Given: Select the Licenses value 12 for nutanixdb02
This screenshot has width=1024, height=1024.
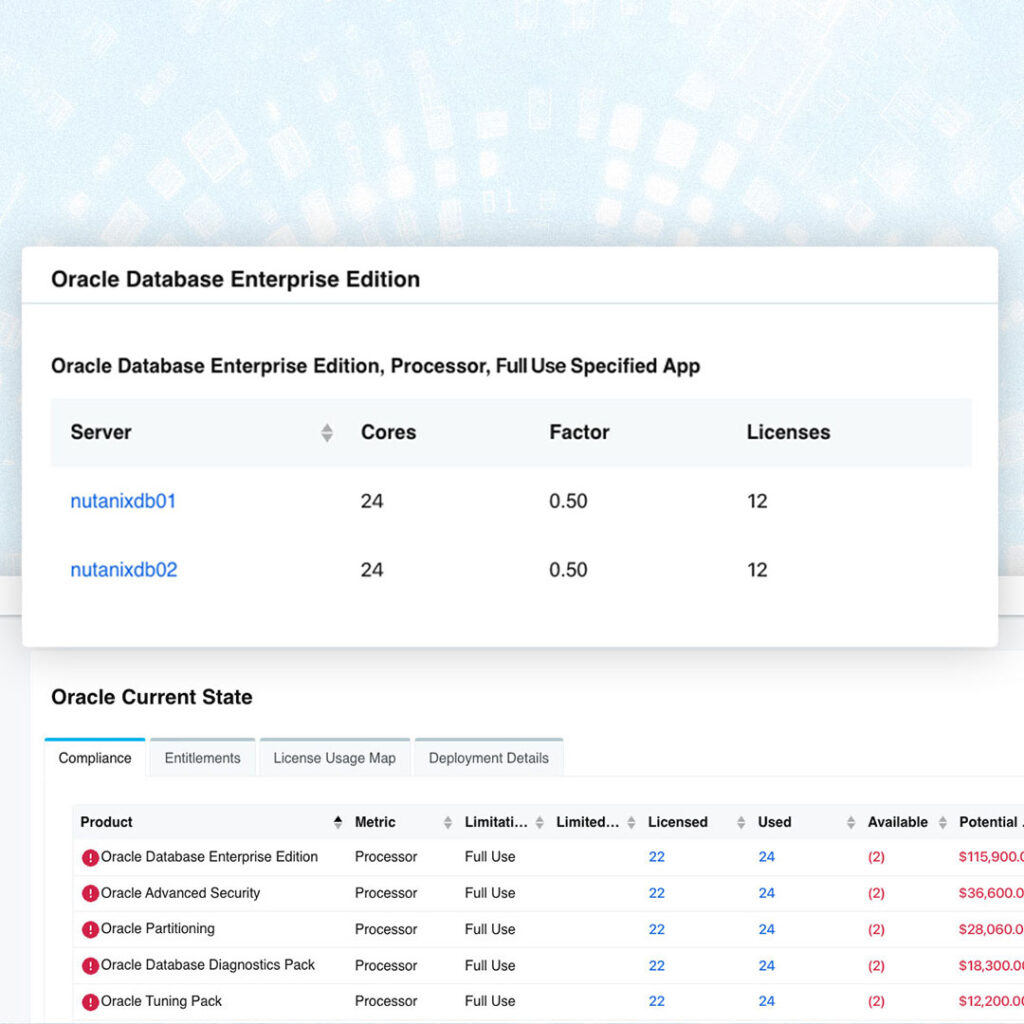Looking at the screenshot, I should point(757,569).
